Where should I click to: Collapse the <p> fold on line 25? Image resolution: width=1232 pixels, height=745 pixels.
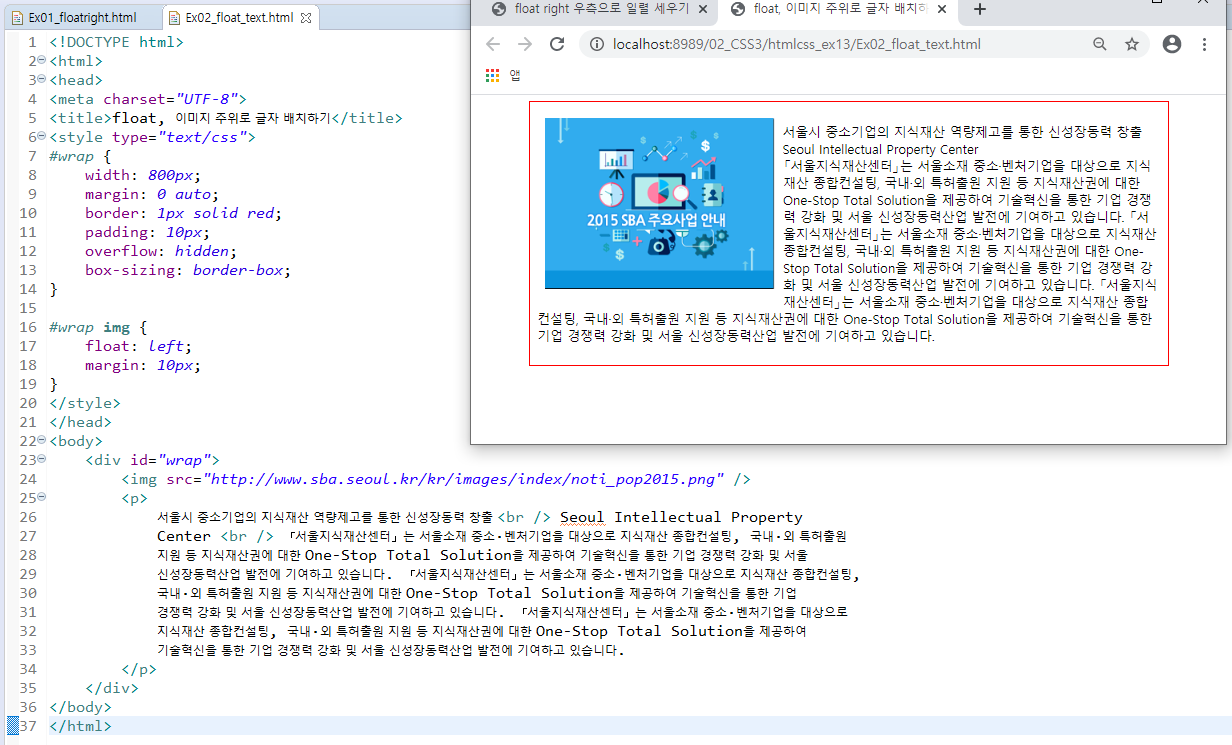tap(41, 498)
